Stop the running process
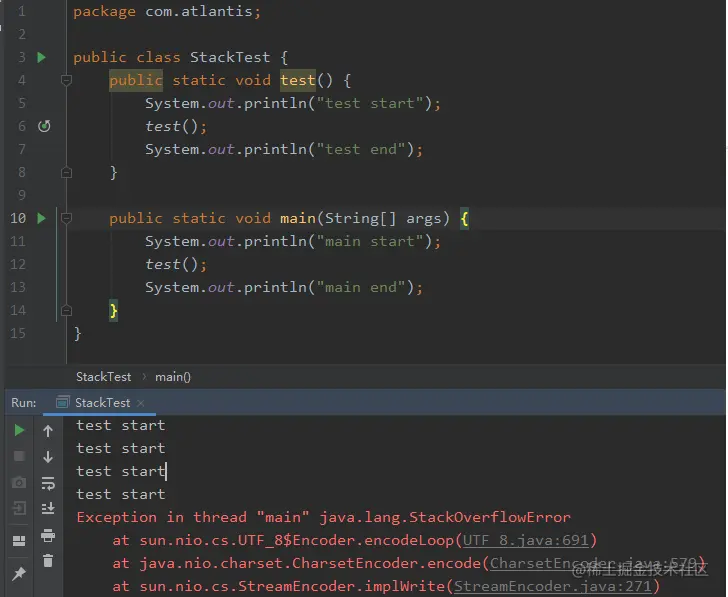The width and height of the screenshot is (728, 597). 19,456
